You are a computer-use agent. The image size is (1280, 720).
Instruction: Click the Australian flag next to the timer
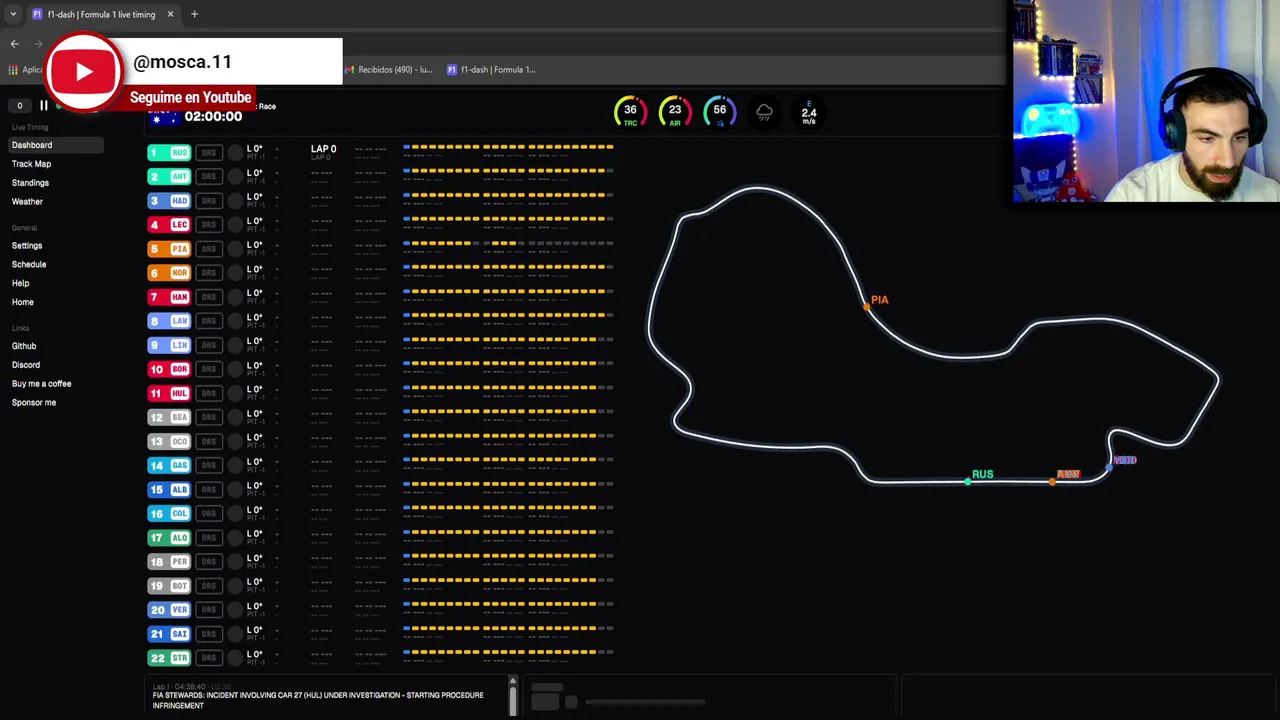pyautogui.click(x=163, y=117)
